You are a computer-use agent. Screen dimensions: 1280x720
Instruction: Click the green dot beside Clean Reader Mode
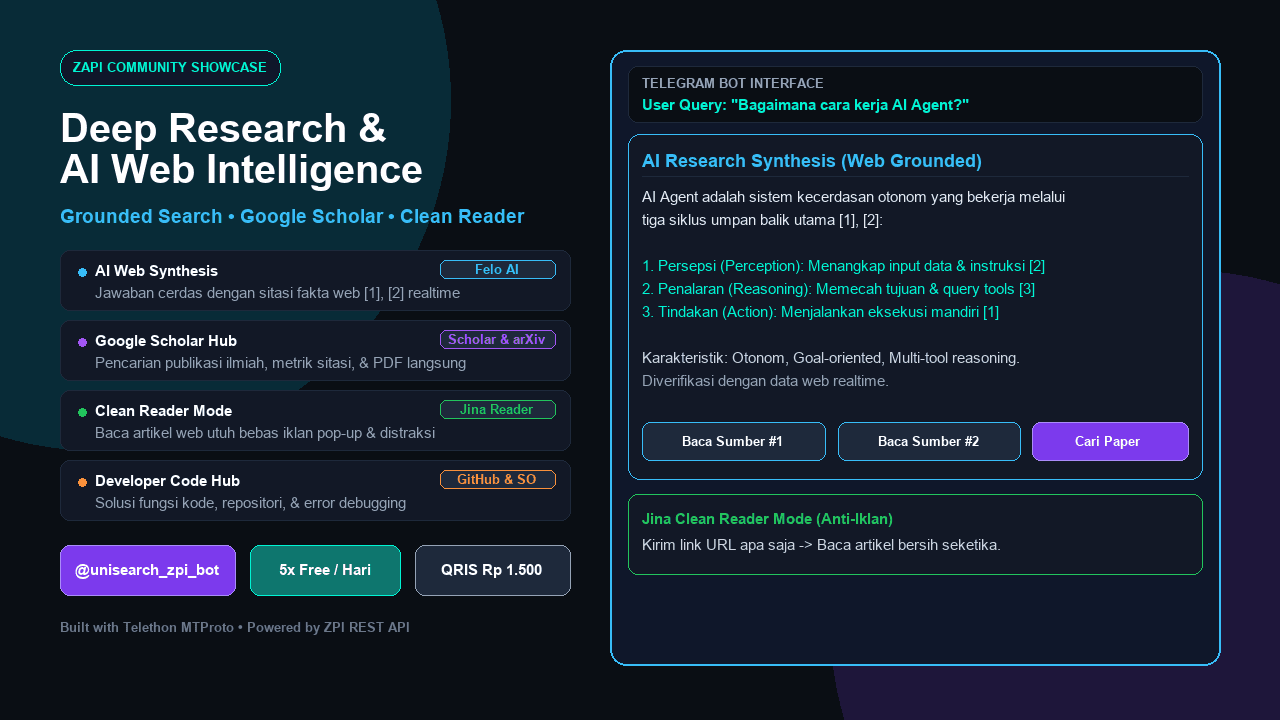83,412
